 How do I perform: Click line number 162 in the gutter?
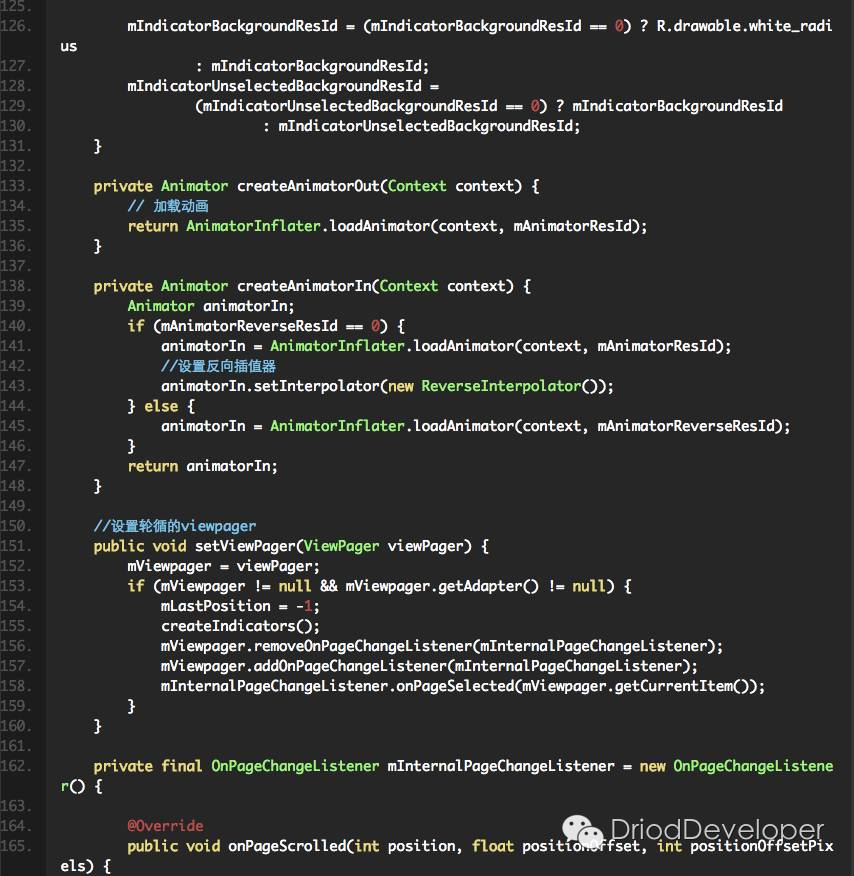click(x=16, y=766)
